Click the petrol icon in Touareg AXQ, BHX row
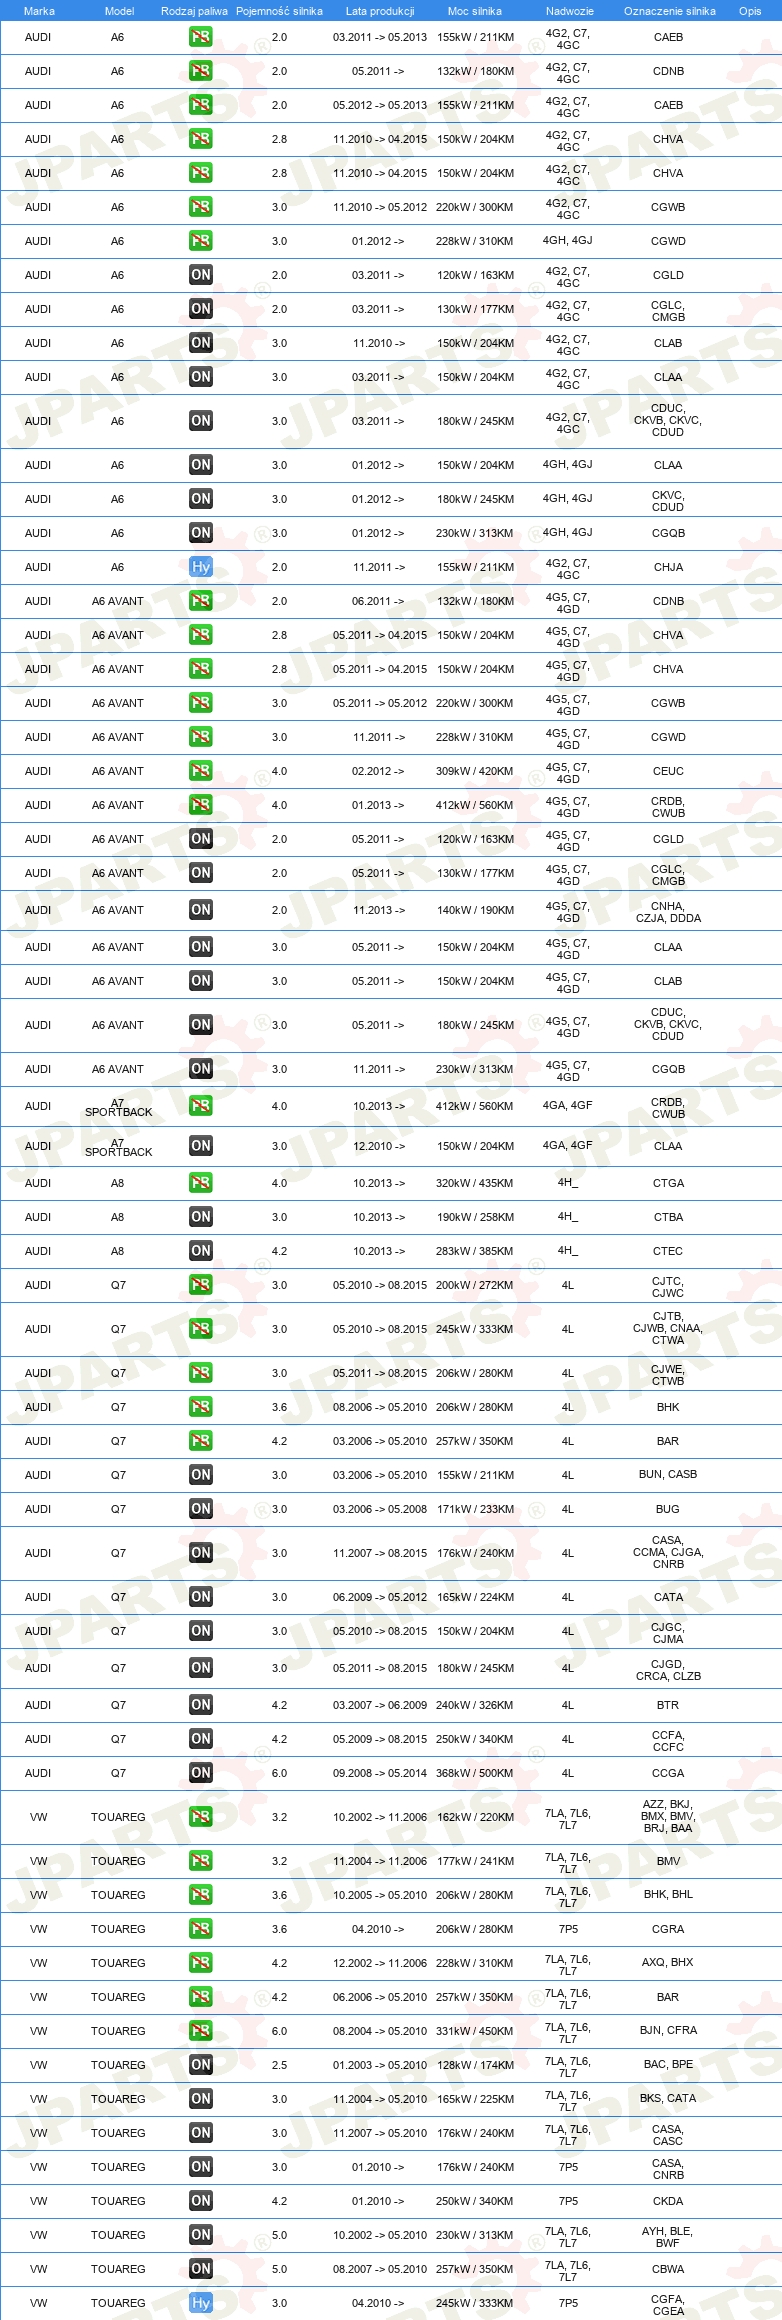The image size is (782, 2320). click(x=201, y=1963)
